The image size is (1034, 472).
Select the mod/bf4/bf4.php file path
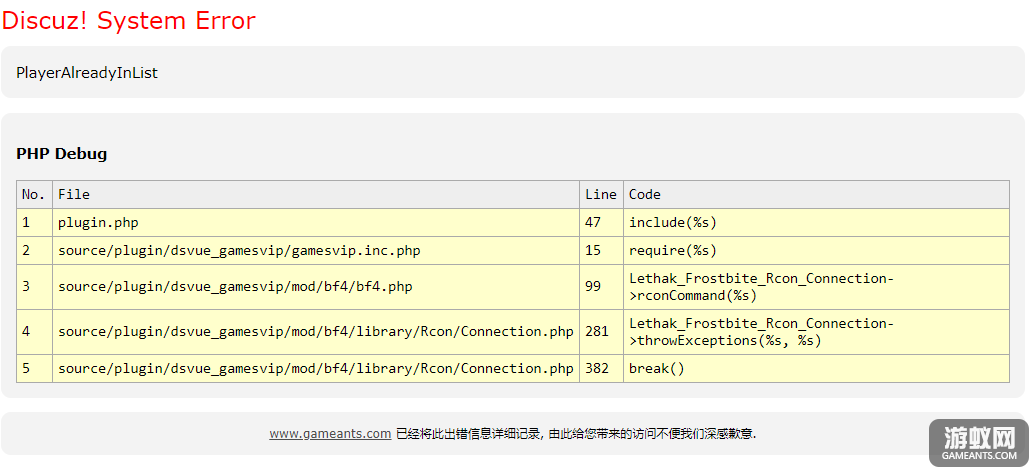[316, 287]
